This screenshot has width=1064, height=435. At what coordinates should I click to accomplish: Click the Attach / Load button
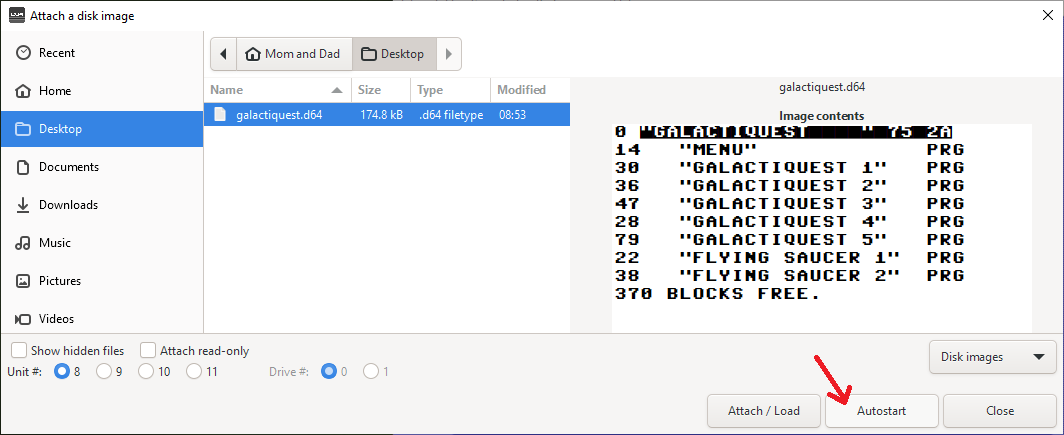pos(764,411)
